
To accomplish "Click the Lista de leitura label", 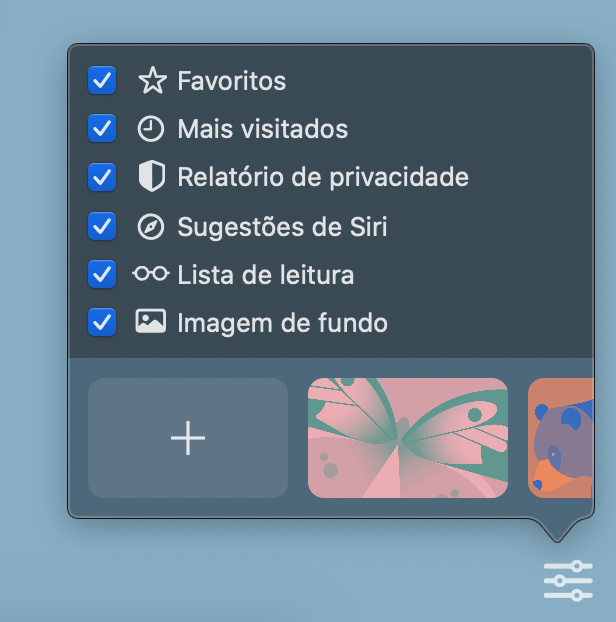I will (265, 275).
